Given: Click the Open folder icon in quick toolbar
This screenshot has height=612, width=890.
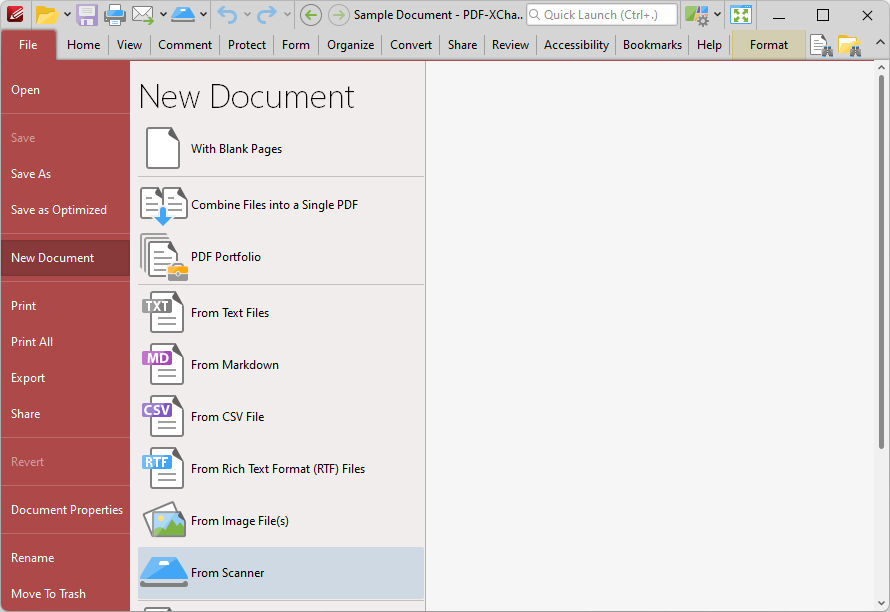Looking at the screenshot, I should click(47, 15).
